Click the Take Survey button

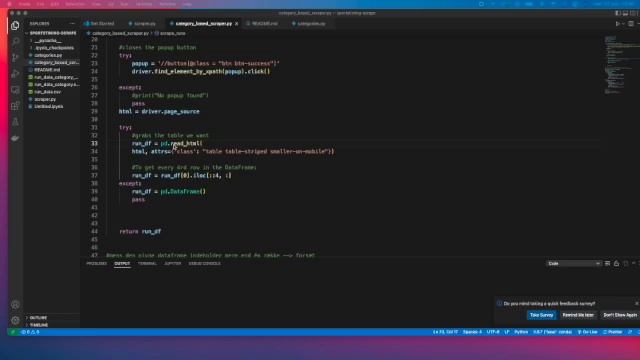pyautogui.click(x=541, y=315)
